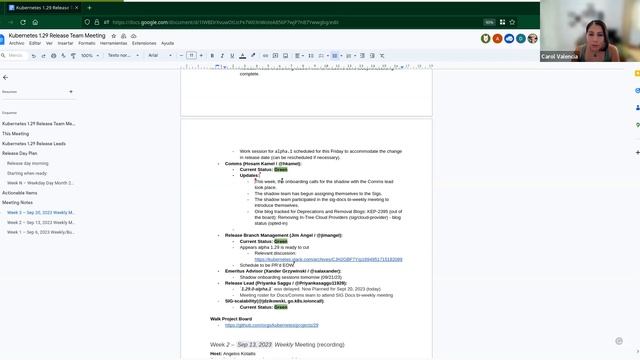Click the explore button at bottom right
Viewport: 640px width, 360px height.
click(619, 341)
